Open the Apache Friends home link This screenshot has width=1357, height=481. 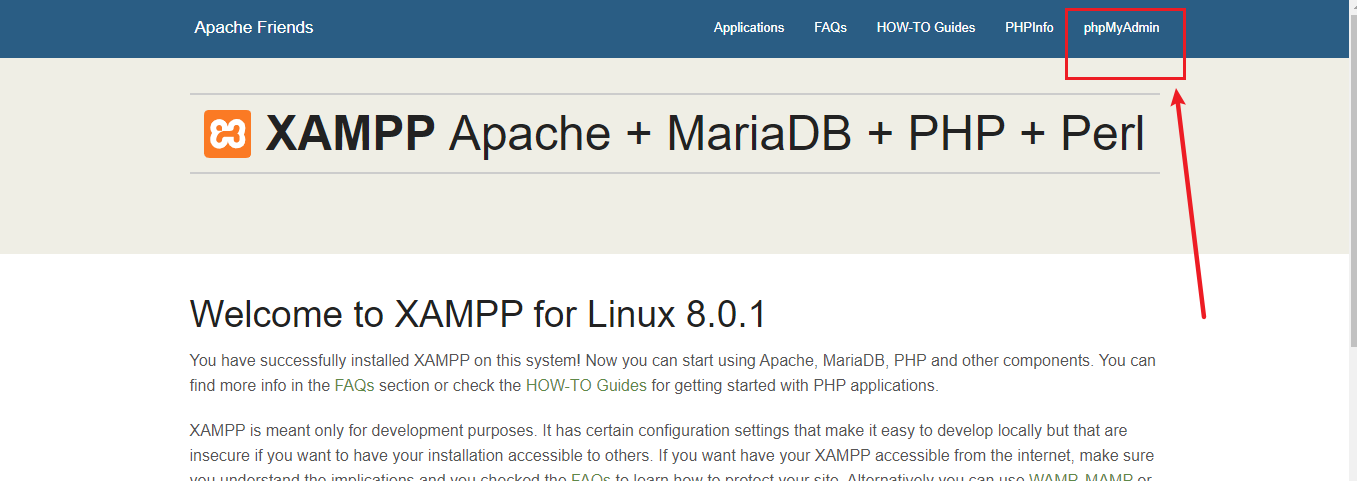[x=254, y=27]
